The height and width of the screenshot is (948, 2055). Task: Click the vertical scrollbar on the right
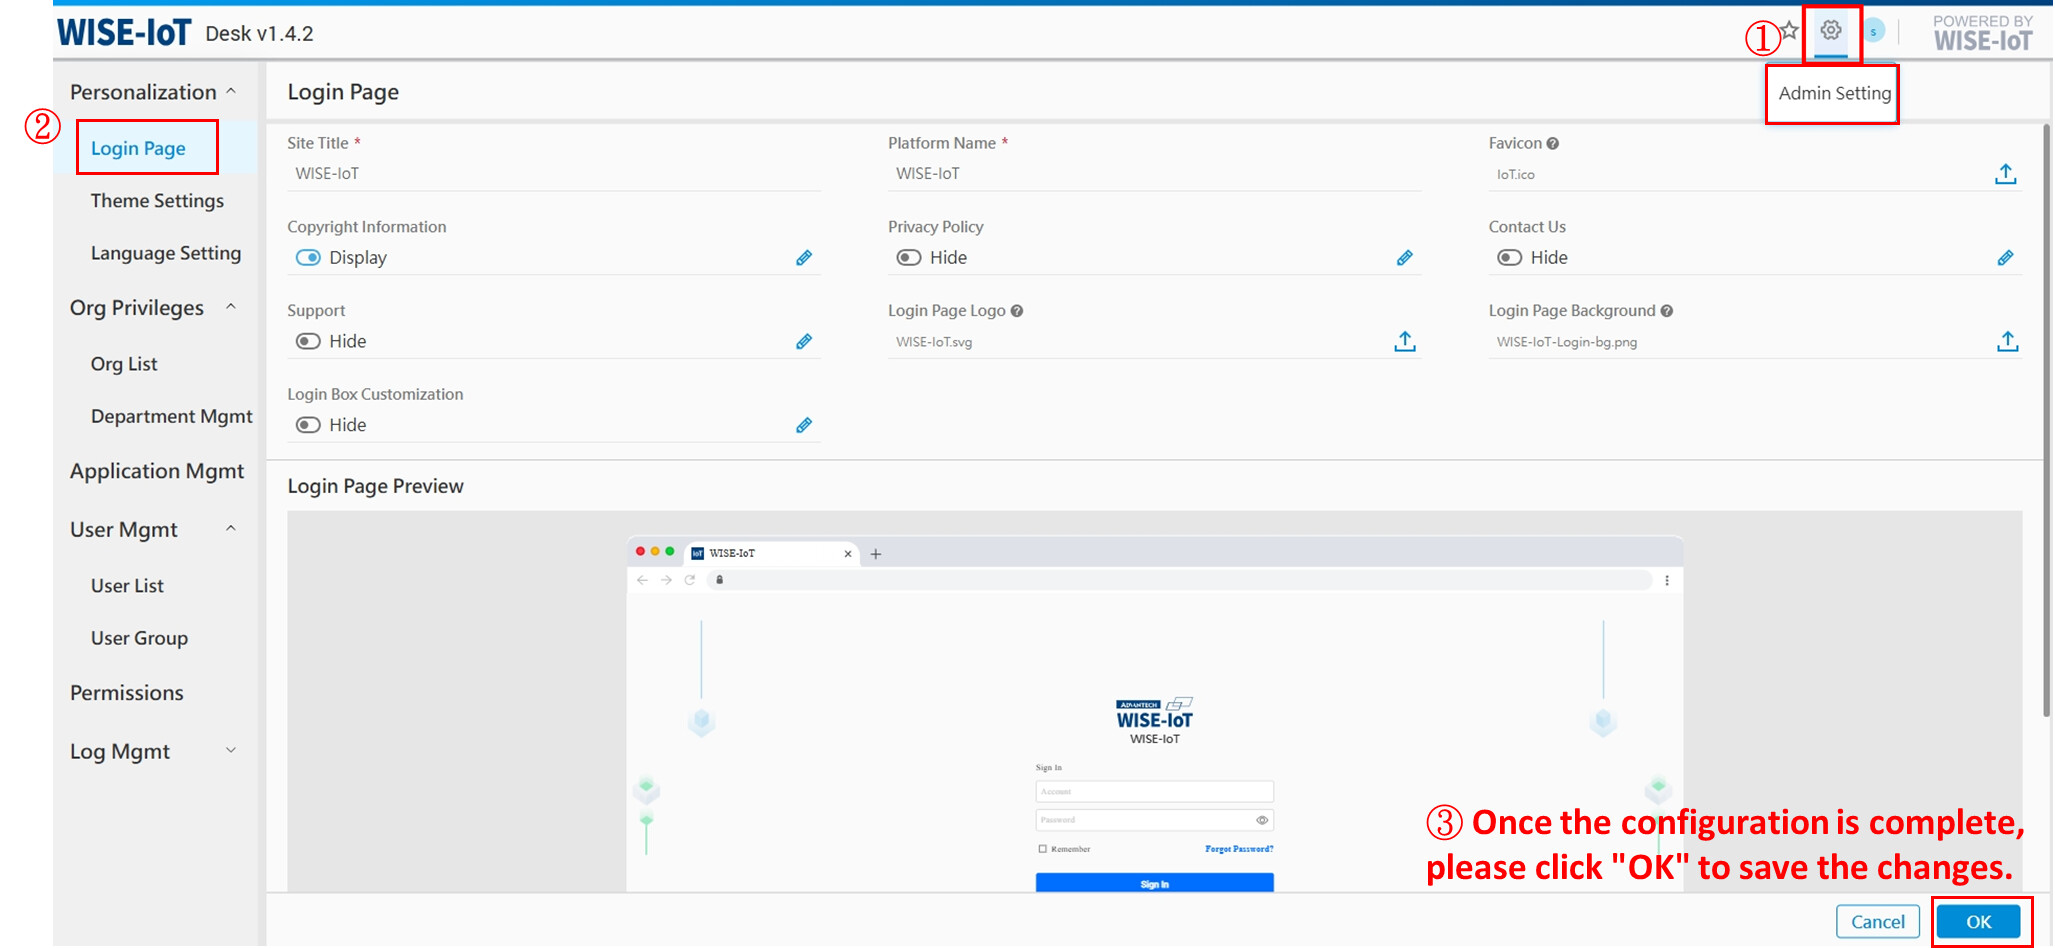(x=2047, y=420)
